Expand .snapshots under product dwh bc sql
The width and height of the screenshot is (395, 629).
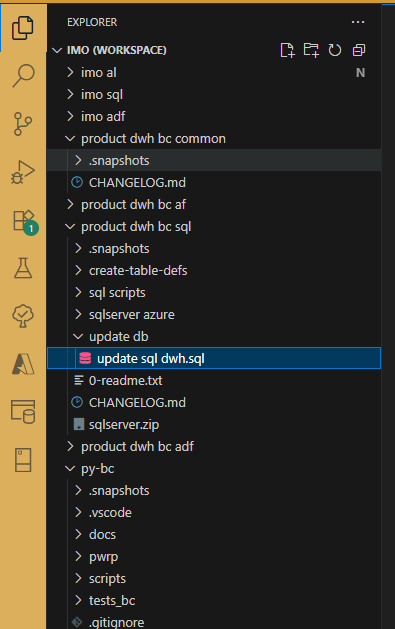(78, 248)
